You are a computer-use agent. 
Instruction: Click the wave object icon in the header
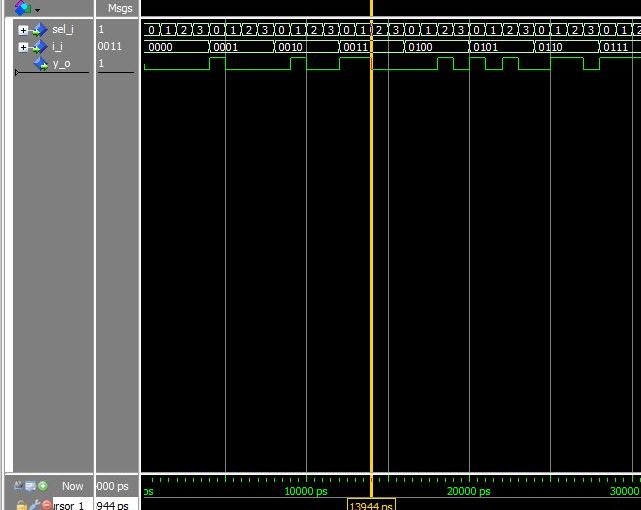[23, 7]
